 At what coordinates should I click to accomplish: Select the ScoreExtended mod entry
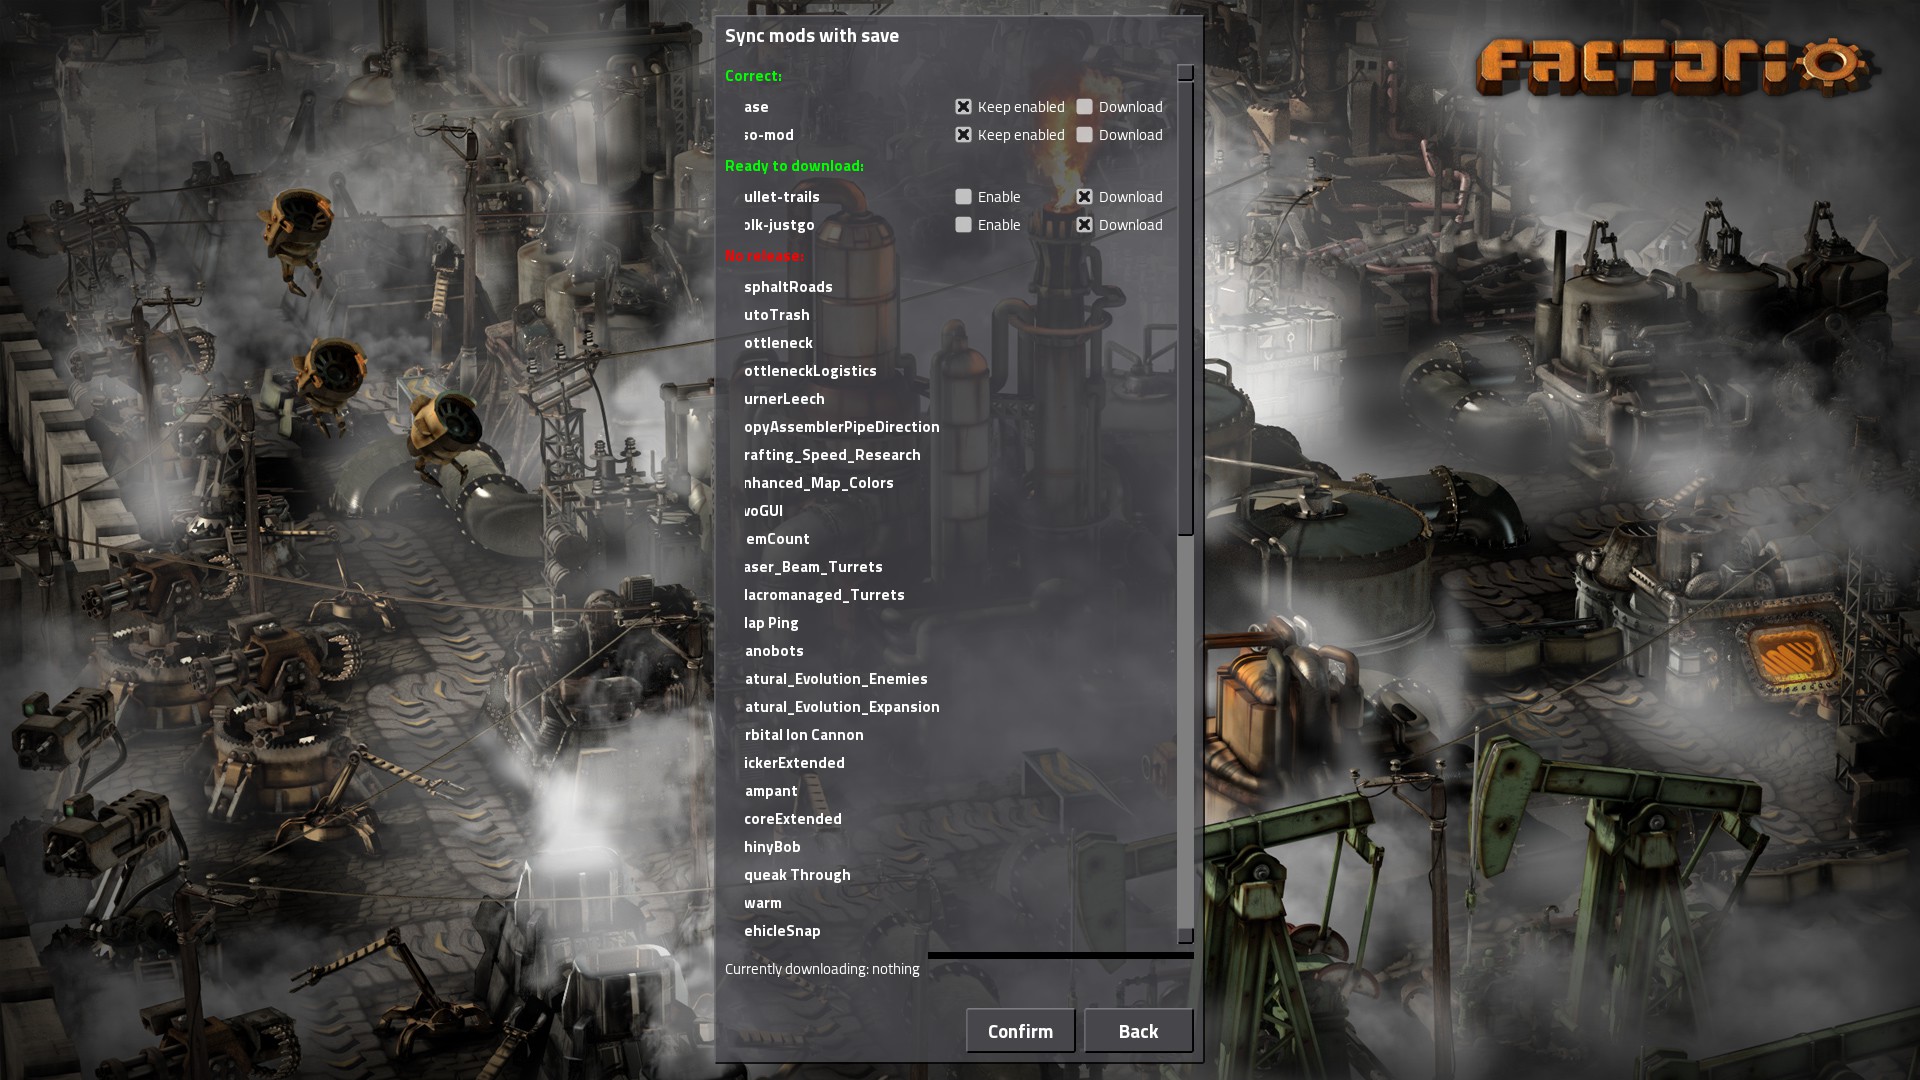(x=793, y=819)
